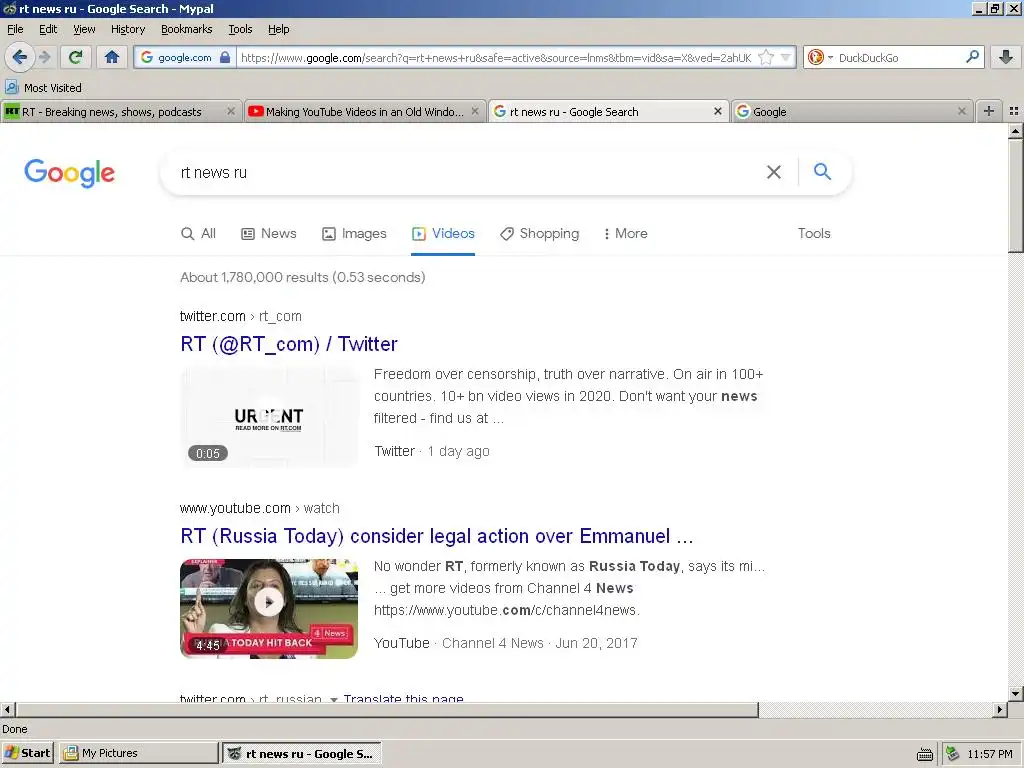1024x768 pixels.
Task: Reload the page with the refresh icon
Action: pyautogui.click(x=75, y=57)
